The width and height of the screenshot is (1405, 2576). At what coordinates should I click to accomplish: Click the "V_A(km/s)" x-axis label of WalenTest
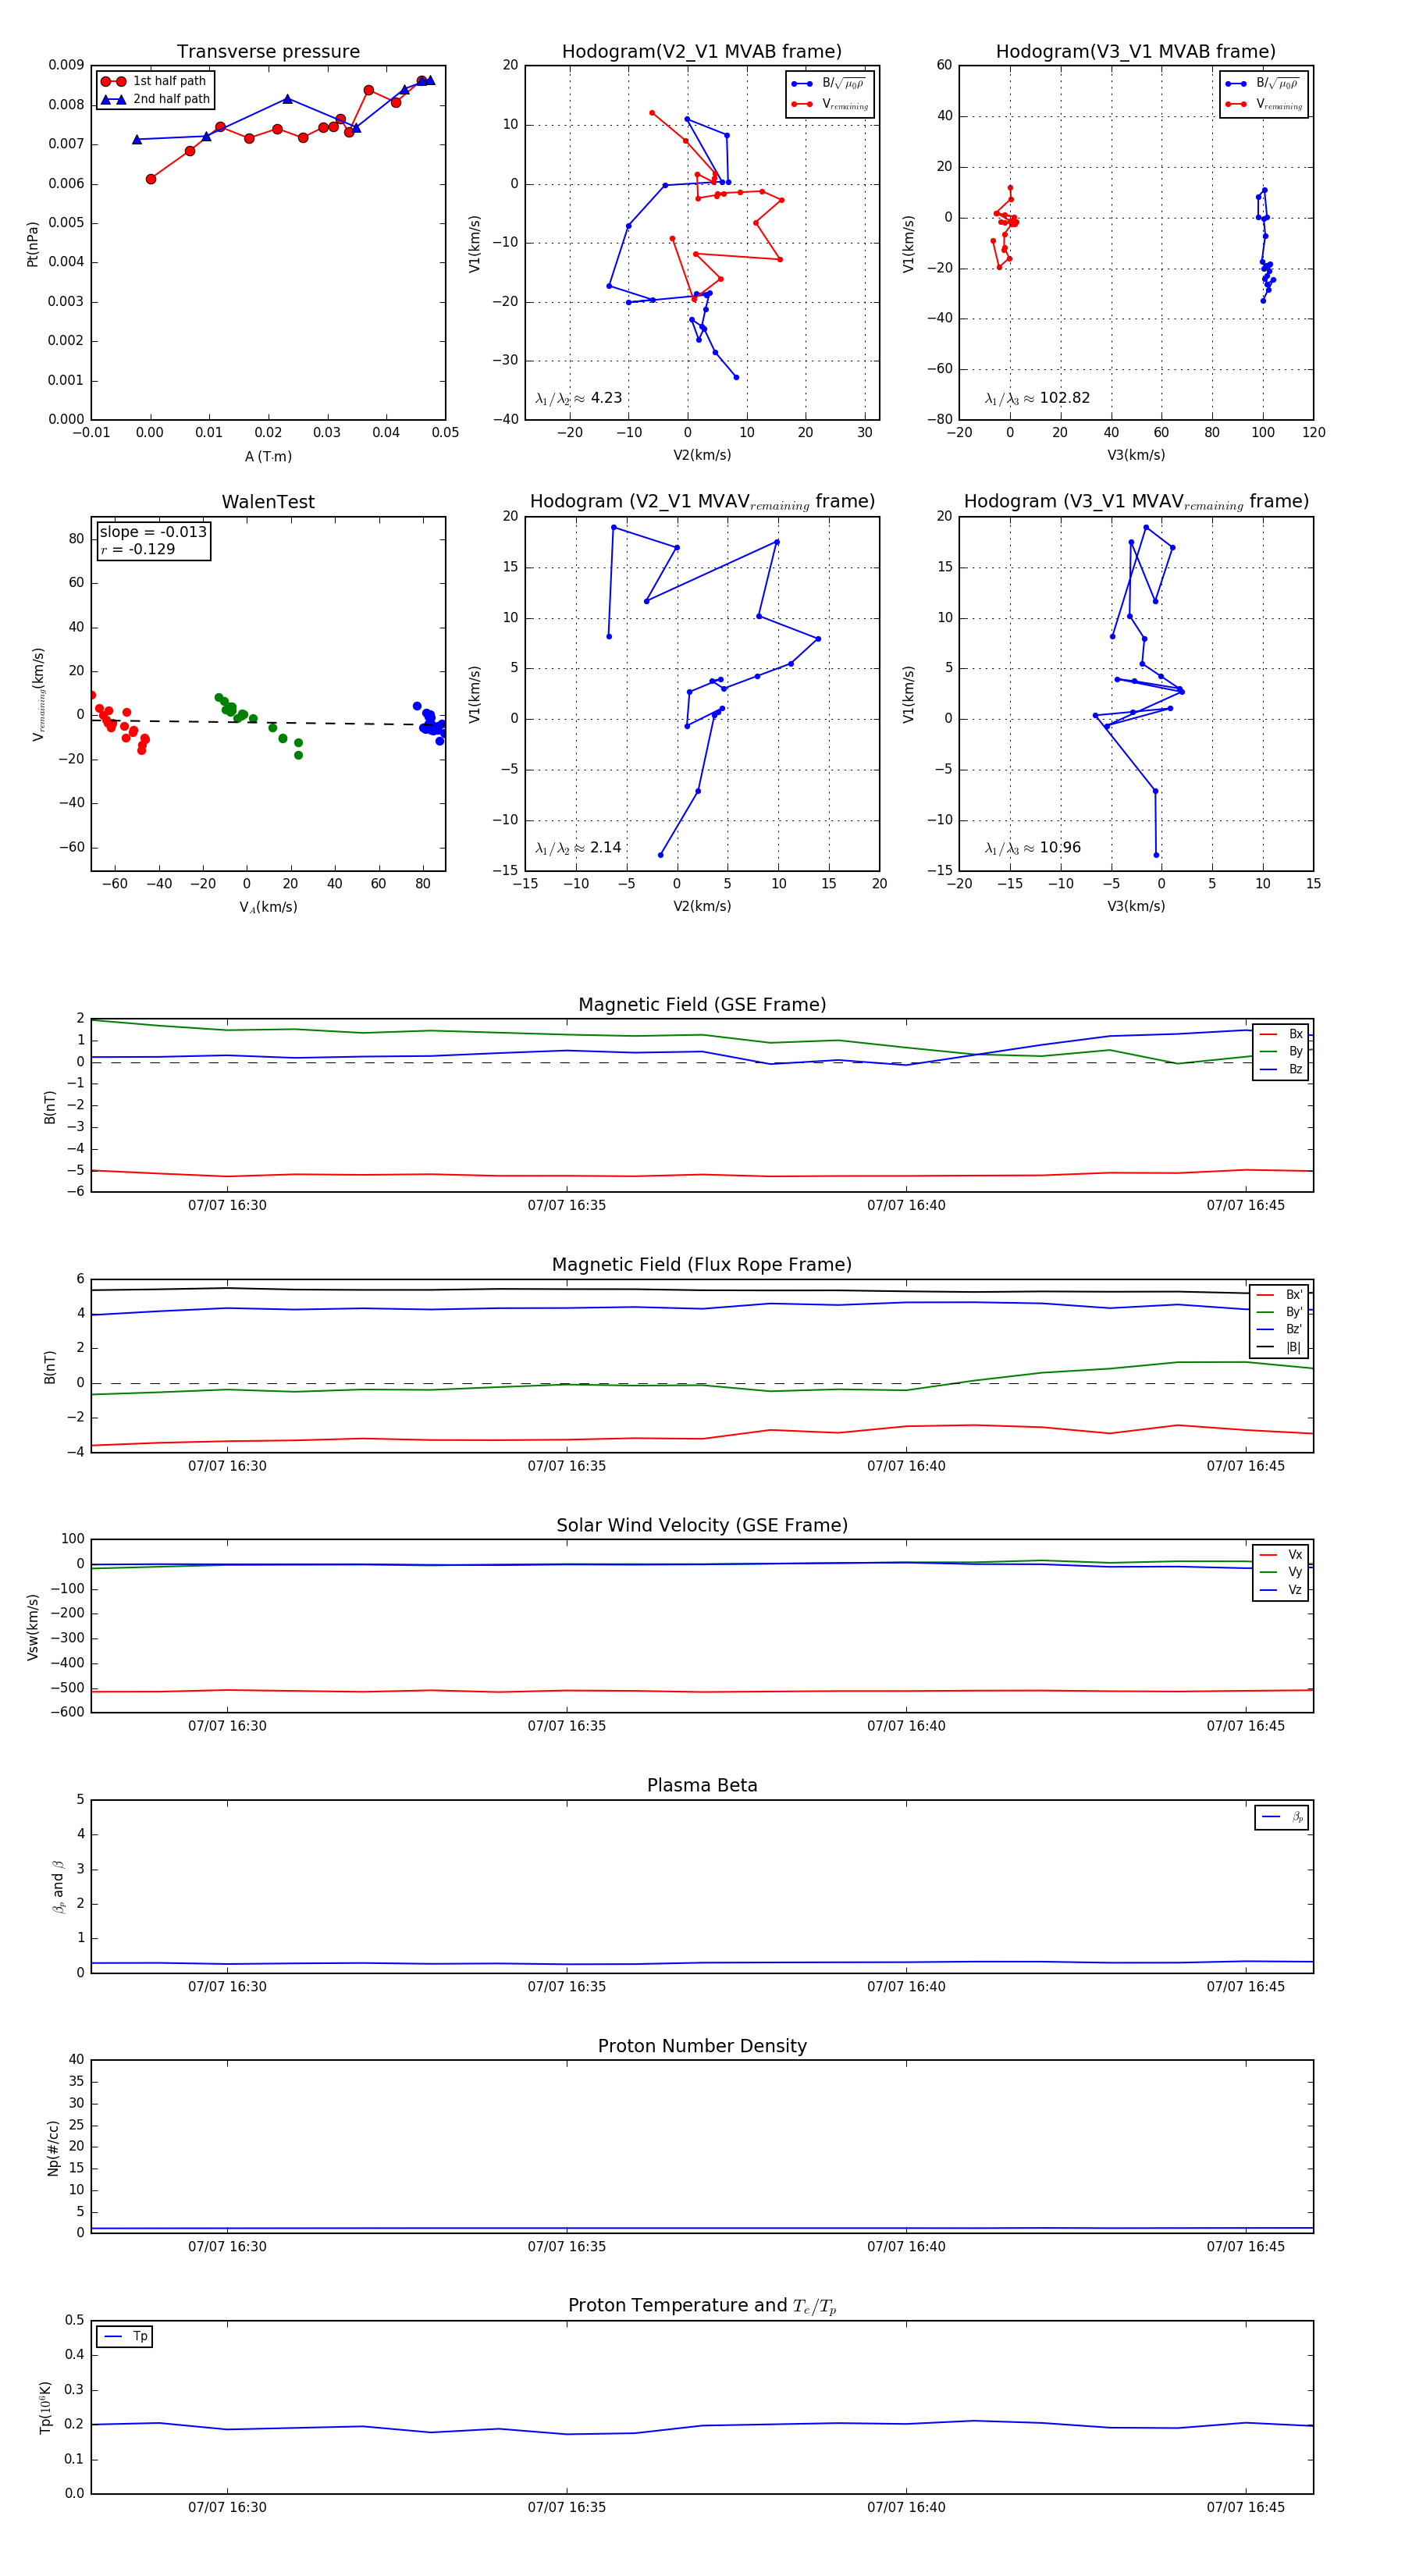(x=268, y=907)
